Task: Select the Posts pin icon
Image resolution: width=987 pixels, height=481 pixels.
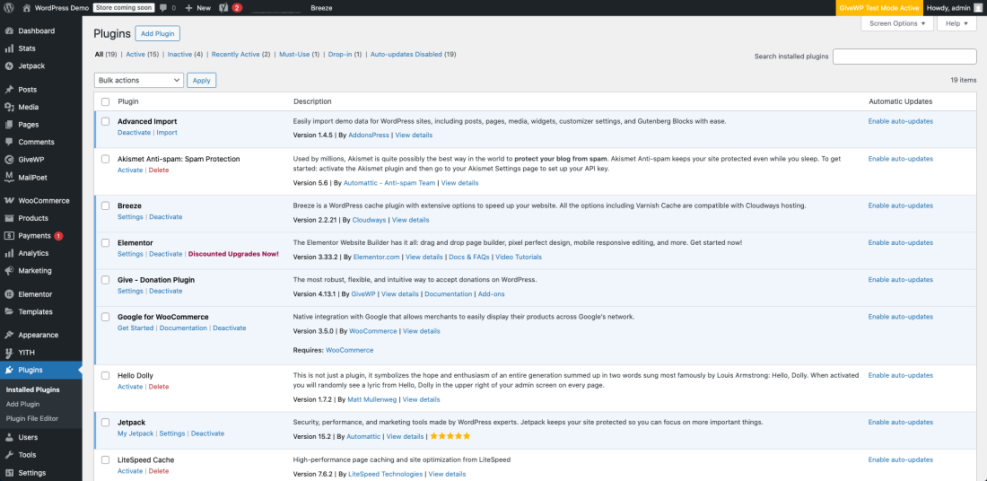Action: [x=9, y=89]
